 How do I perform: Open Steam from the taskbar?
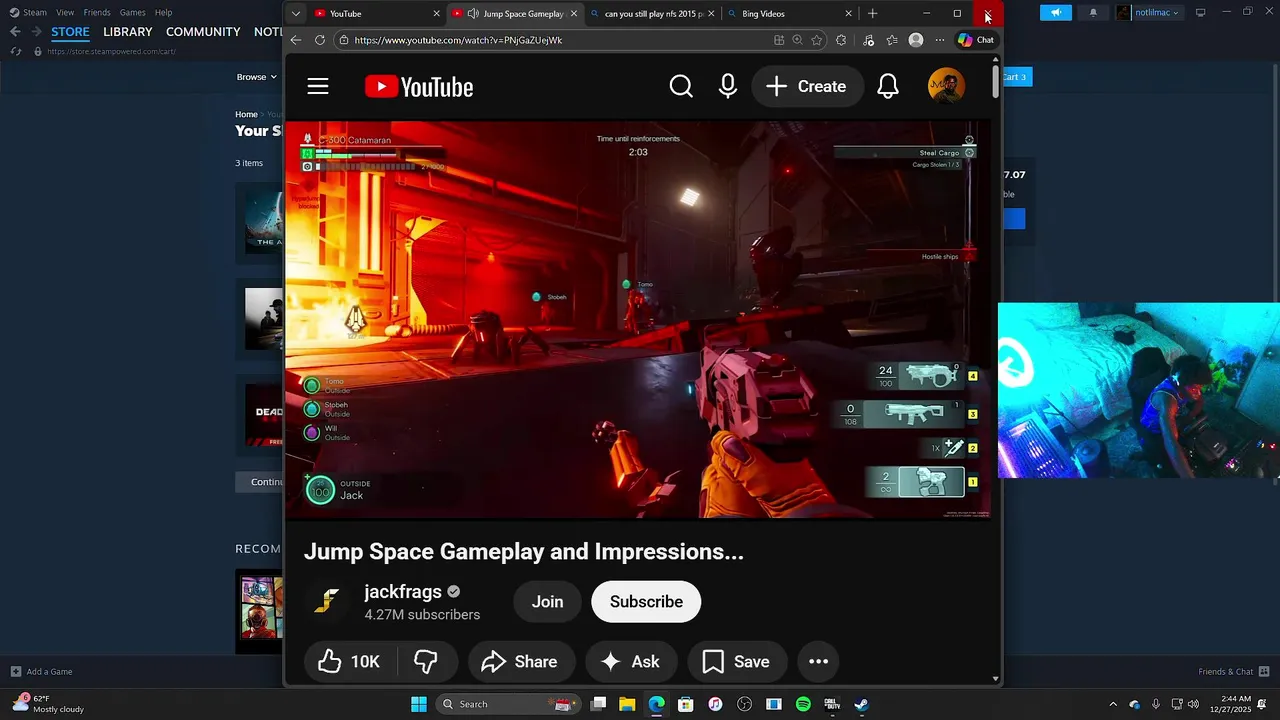(861, 704)
